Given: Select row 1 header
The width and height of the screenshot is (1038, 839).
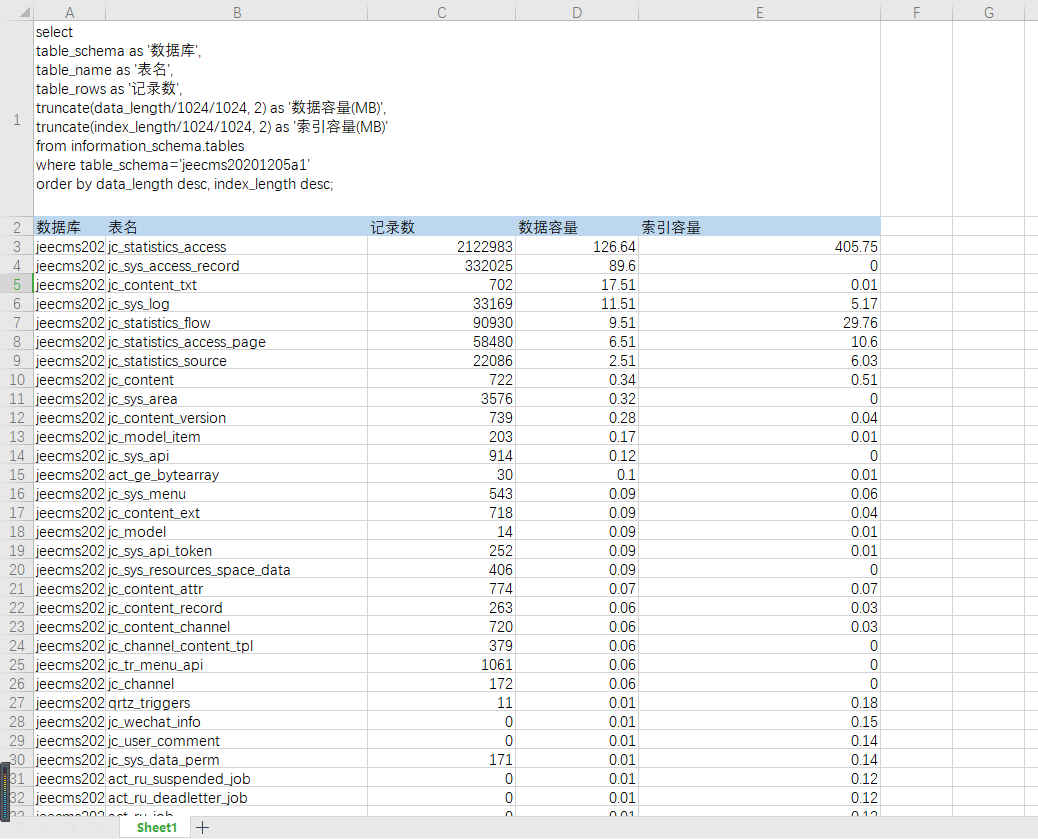Looking at the screenshot, I should click(16, 120).
